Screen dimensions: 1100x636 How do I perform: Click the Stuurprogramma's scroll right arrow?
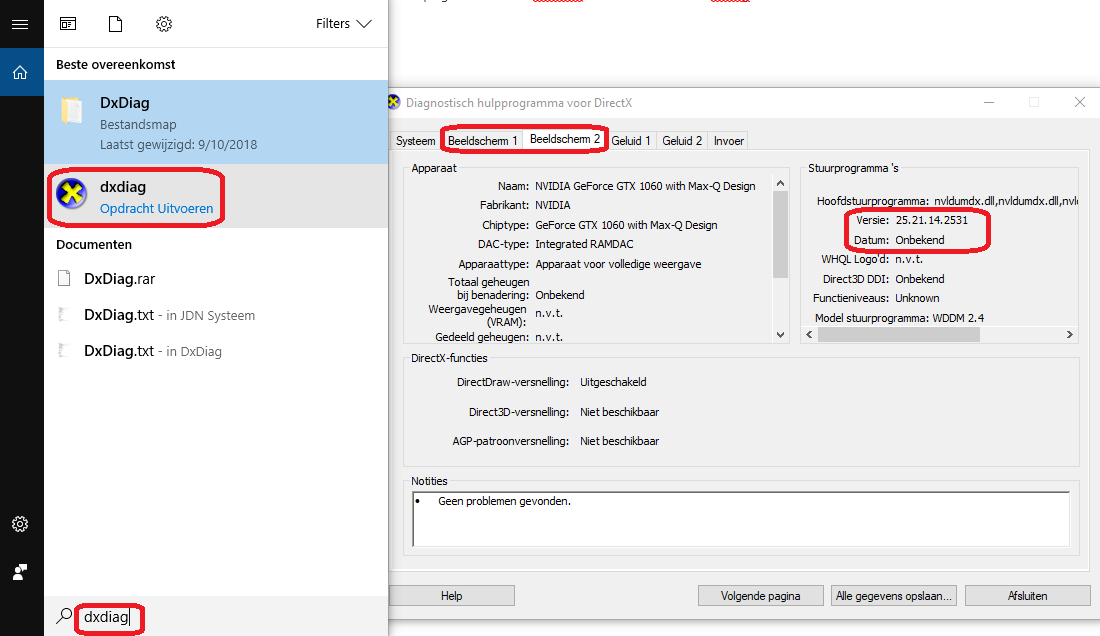point(1070,334)
